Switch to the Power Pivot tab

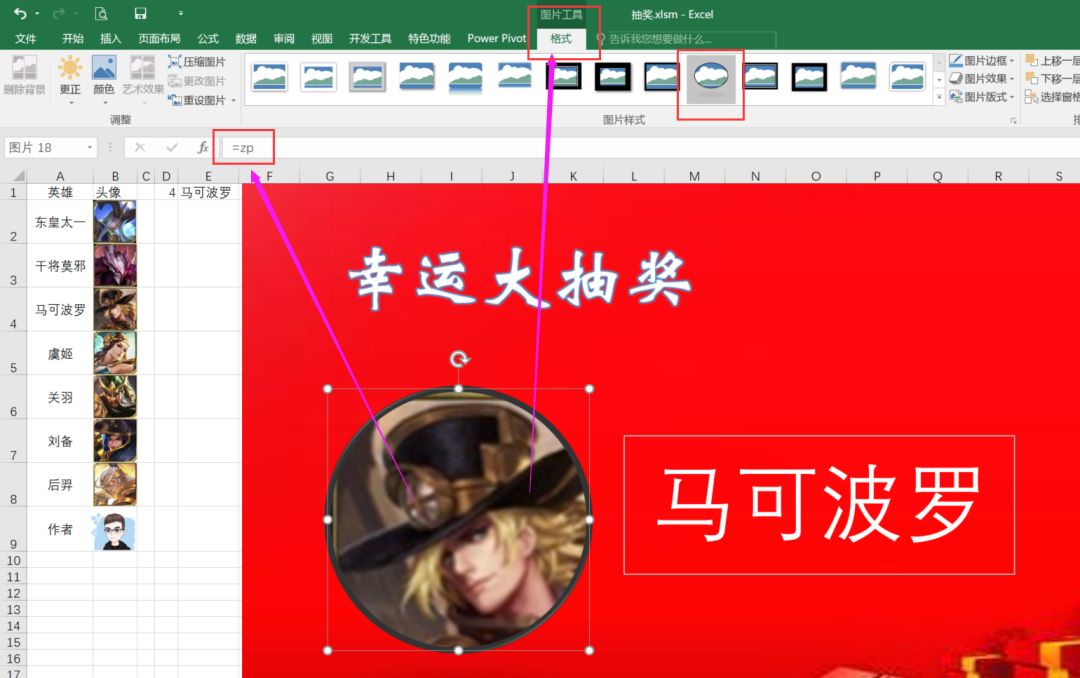click(496, 38)
